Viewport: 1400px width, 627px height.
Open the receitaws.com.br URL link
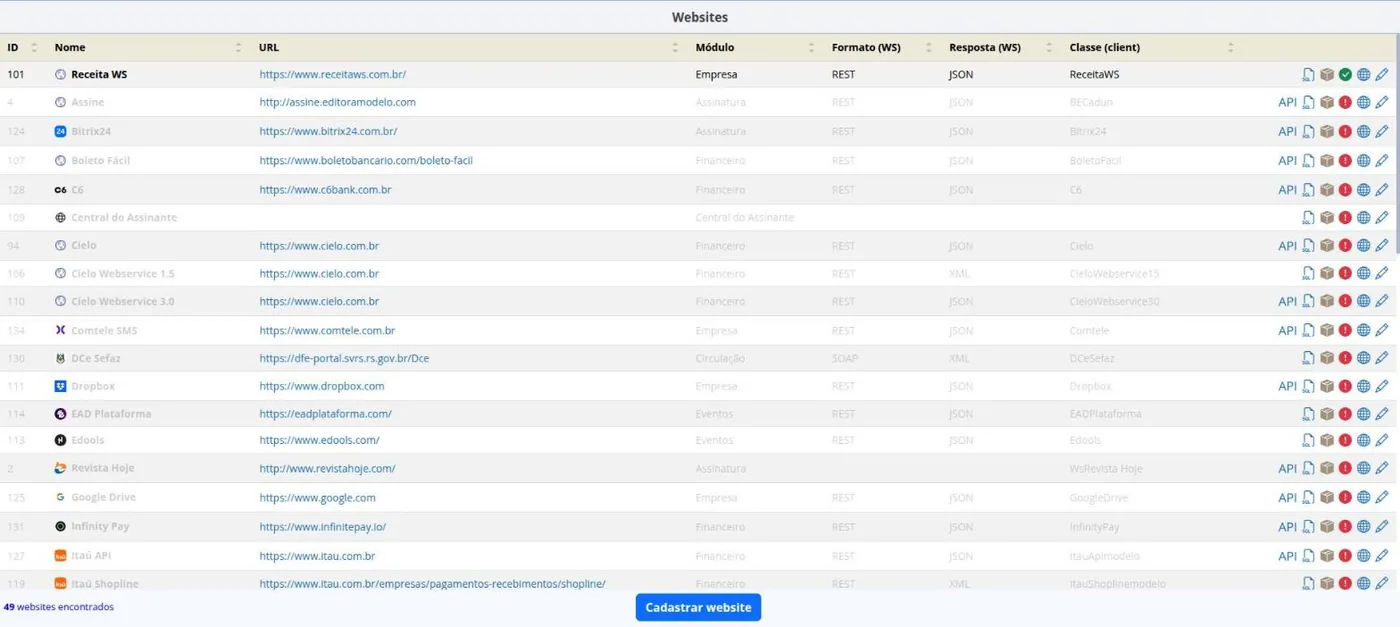333,74
